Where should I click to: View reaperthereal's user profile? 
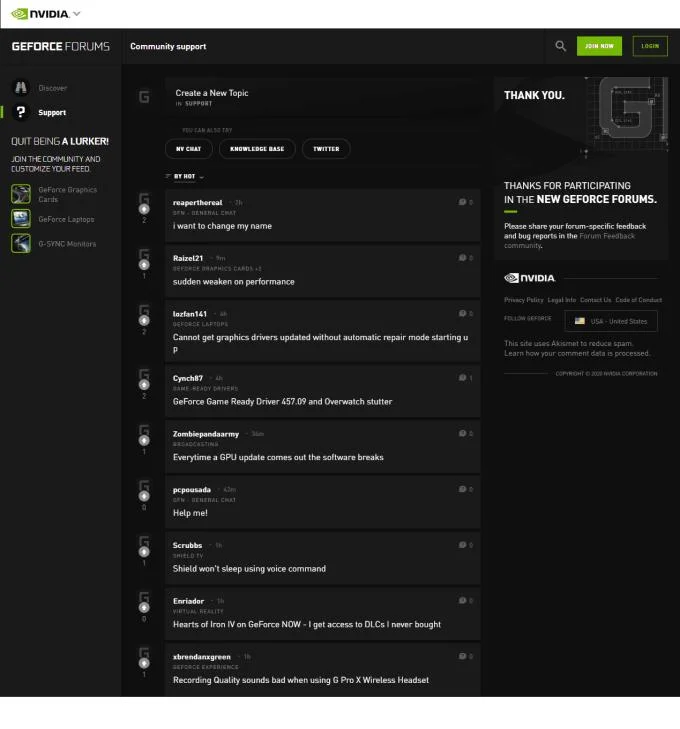click(198, 203)
